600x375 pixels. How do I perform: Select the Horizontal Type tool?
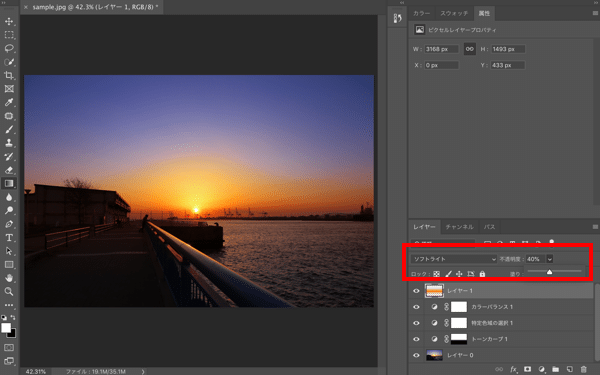coord(9,238)
